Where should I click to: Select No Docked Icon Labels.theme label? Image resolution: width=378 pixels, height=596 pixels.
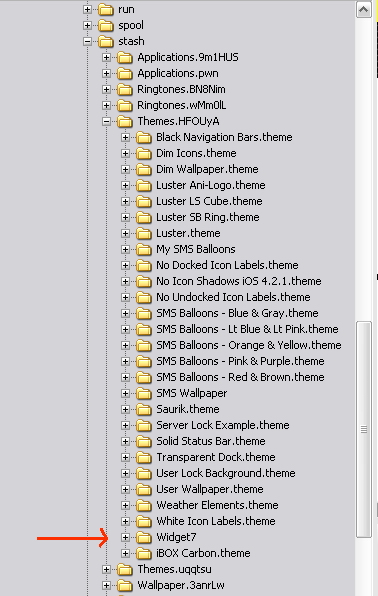tap(227, 265)
